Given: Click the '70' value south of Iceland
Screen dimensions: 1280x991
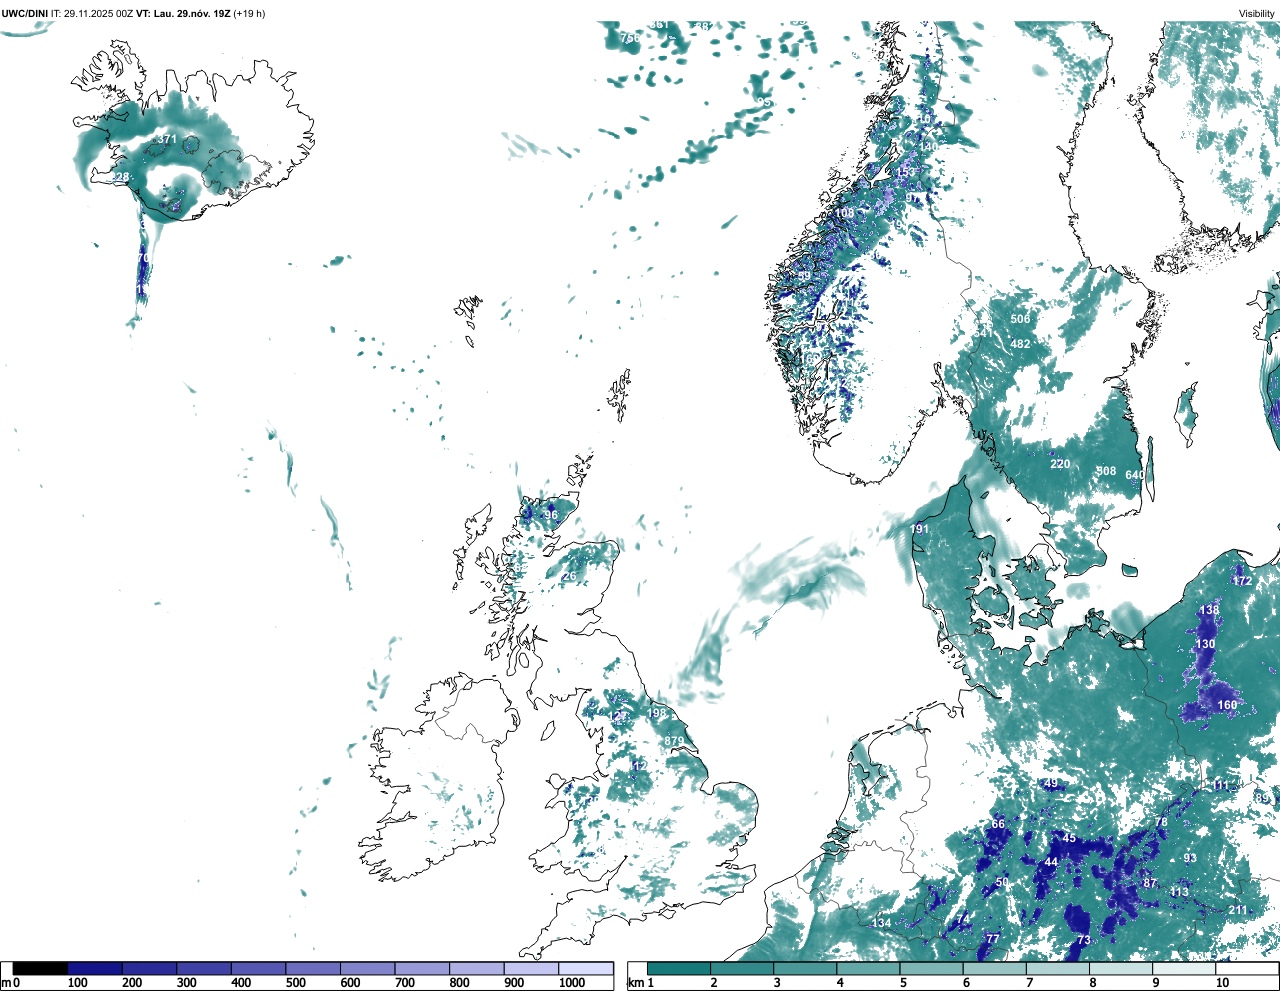Looking at the screenshot, I should 142,258.
